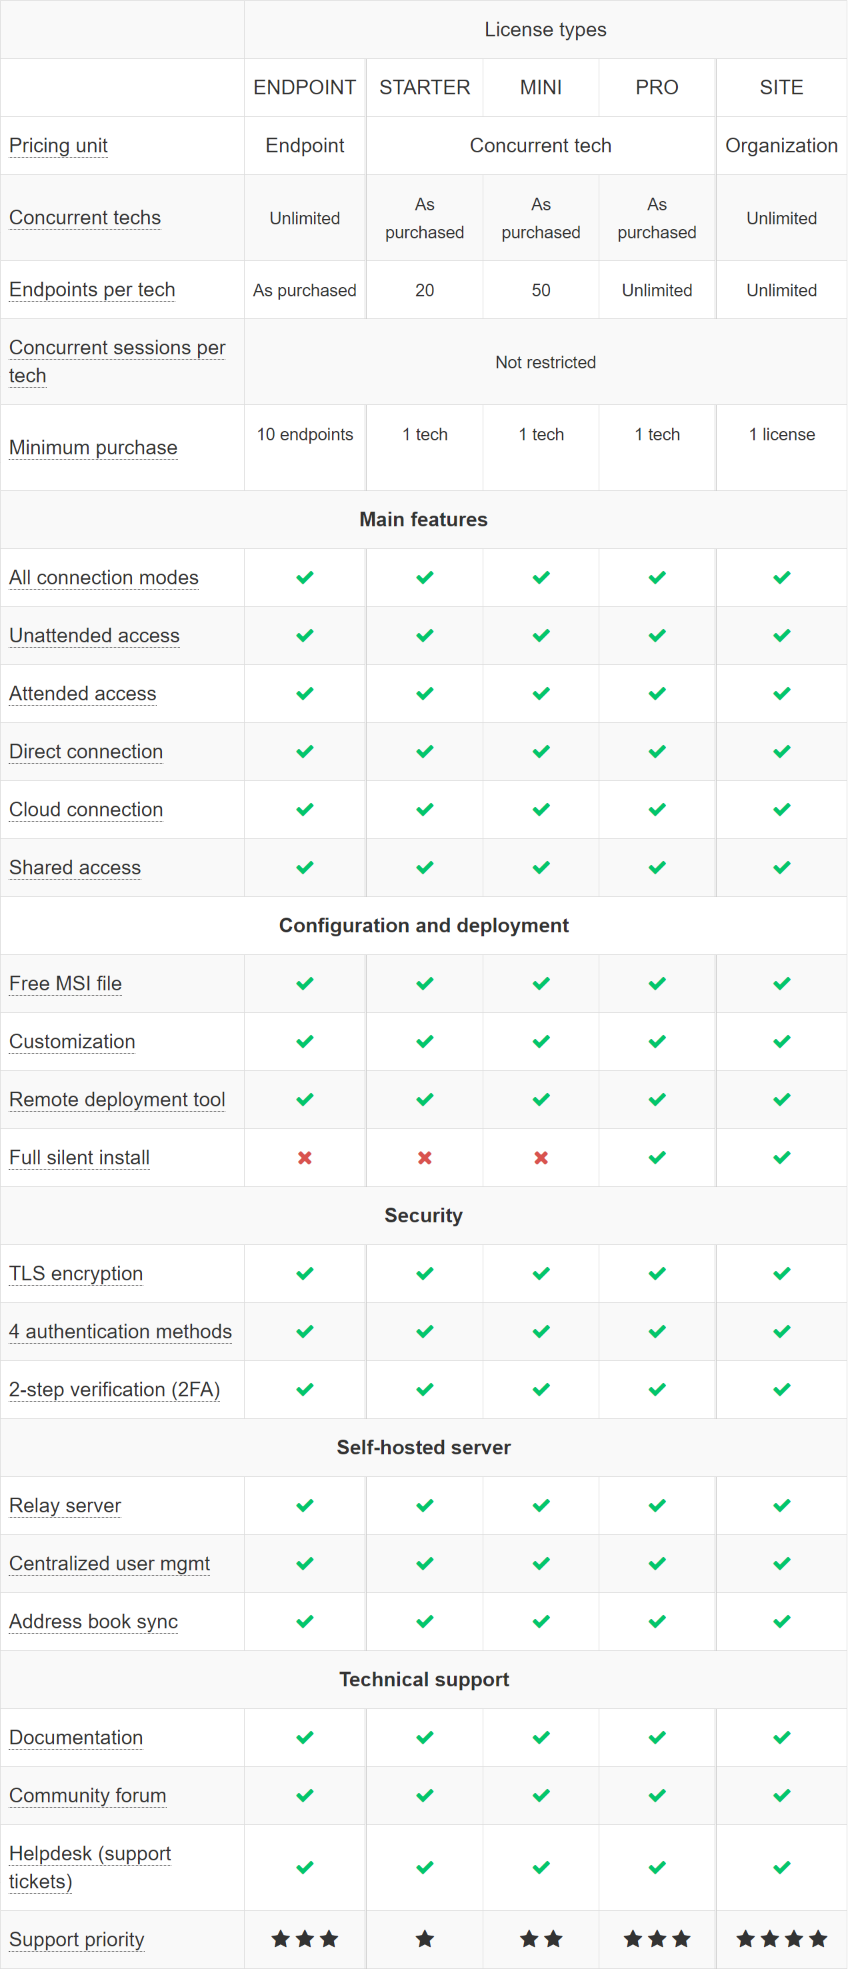
Task: Click SITE checkmark for Relay server
Action: [x=782, y=1506]
